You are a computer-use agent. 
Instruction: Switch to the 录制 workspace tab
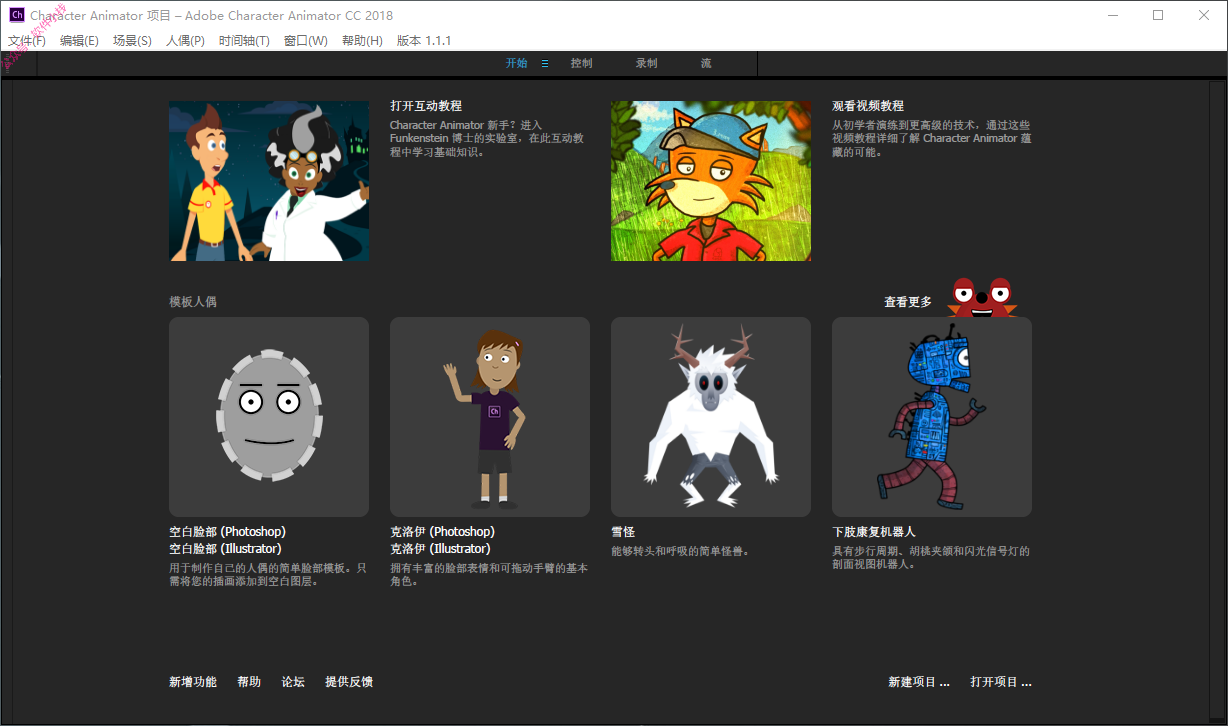(646, 63)
